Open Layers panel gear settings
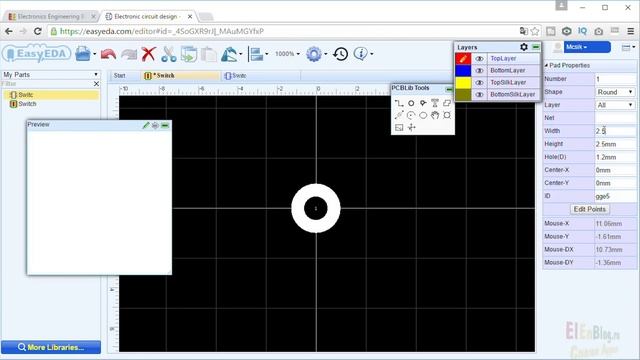Viewport: 640px width, 360px height. click(x=524, y=47)
